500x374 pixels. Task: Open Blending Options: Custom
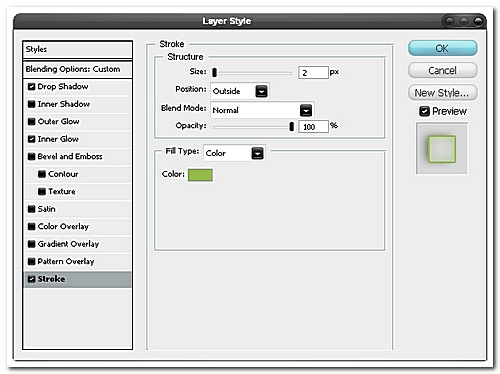[77, 69]
